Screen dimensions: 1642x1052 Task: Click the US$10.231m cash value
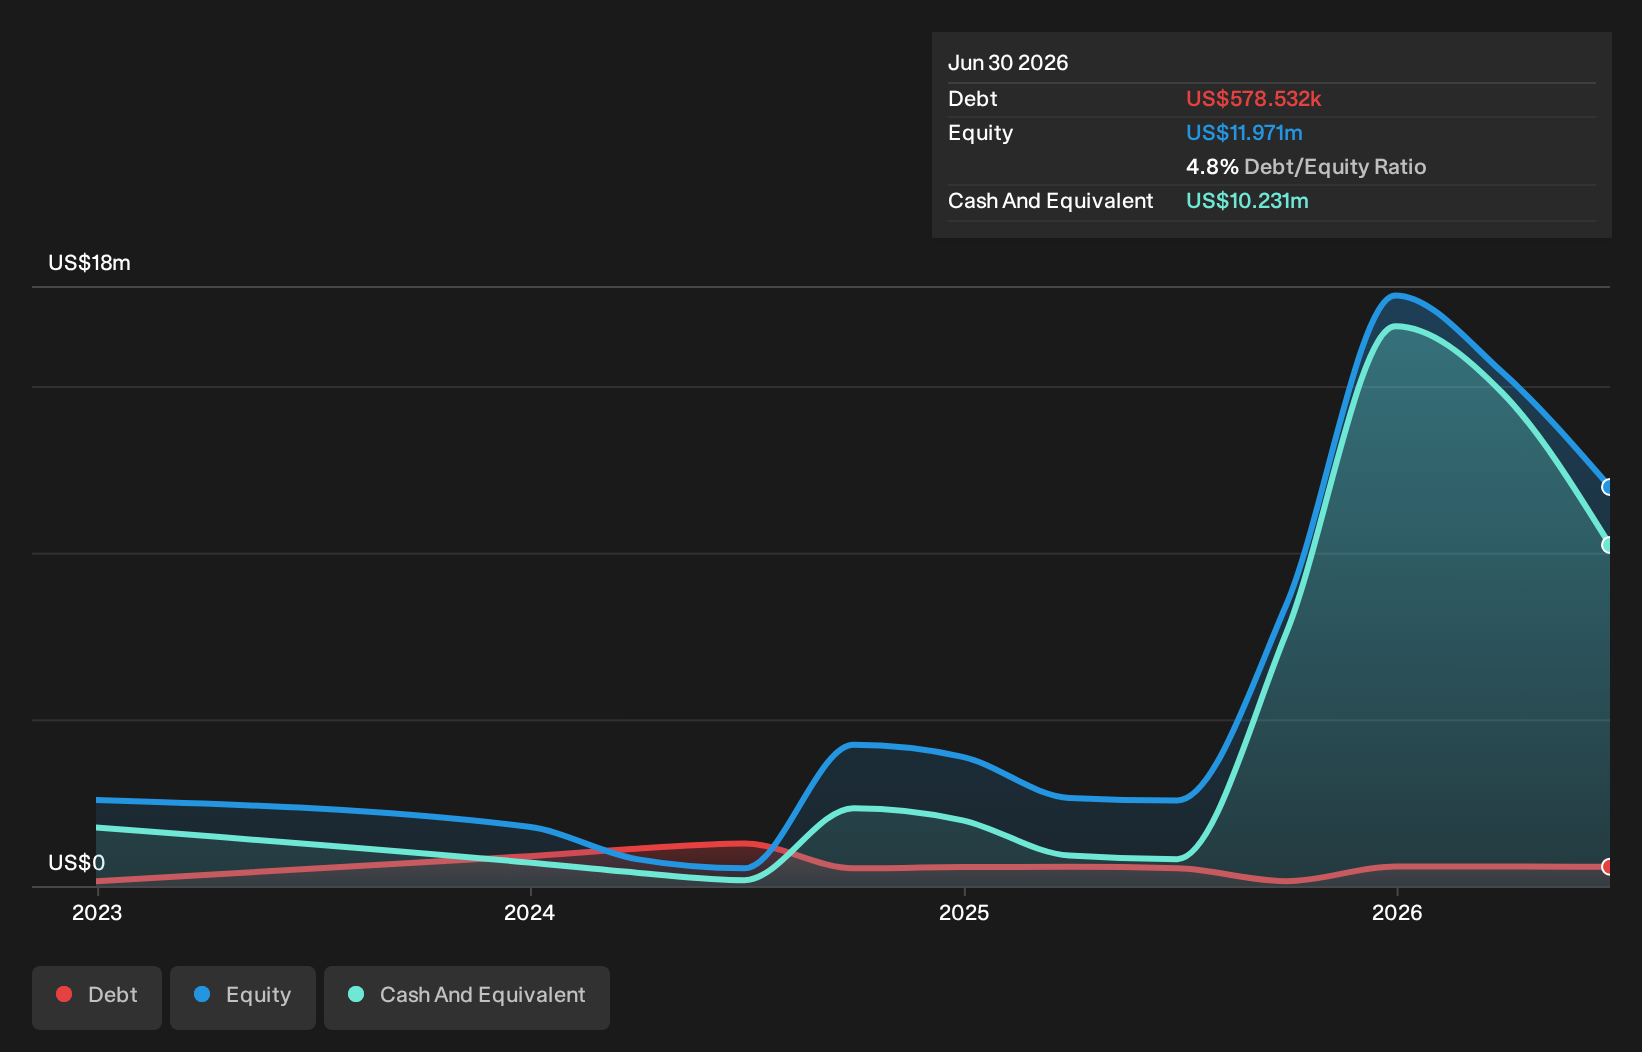coord(1247,201)
